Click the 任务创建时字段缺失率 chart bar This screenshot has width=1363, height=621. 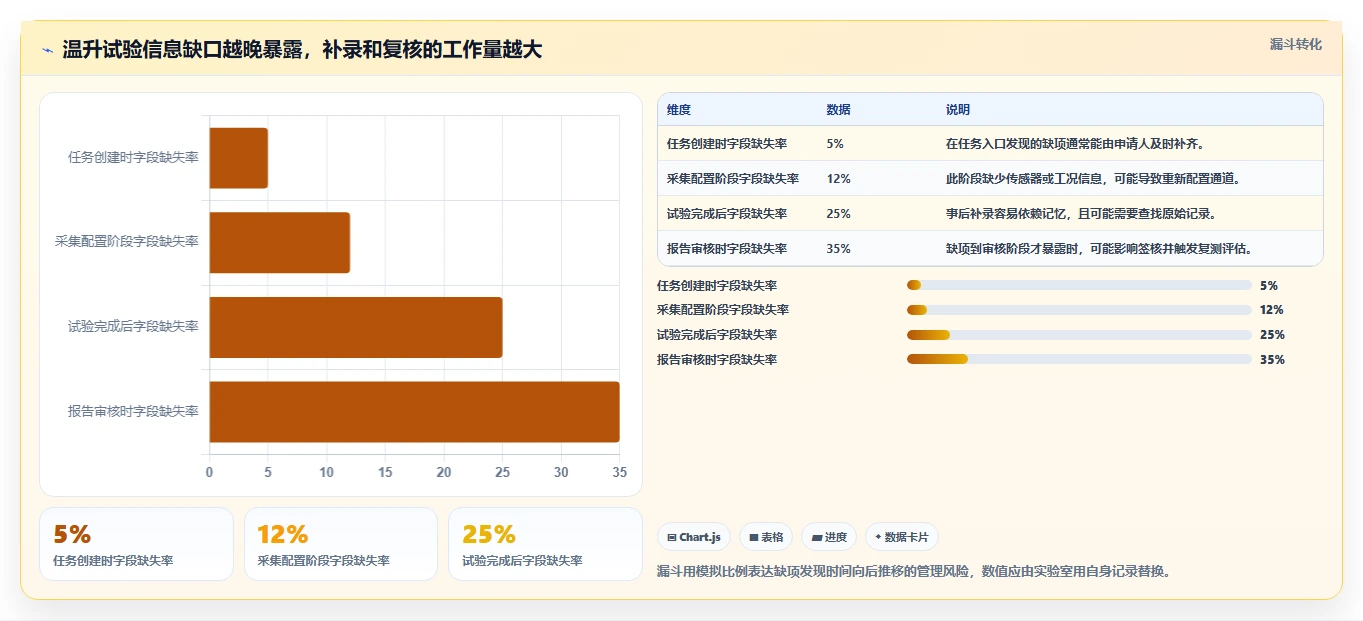(x=238, y=158)
